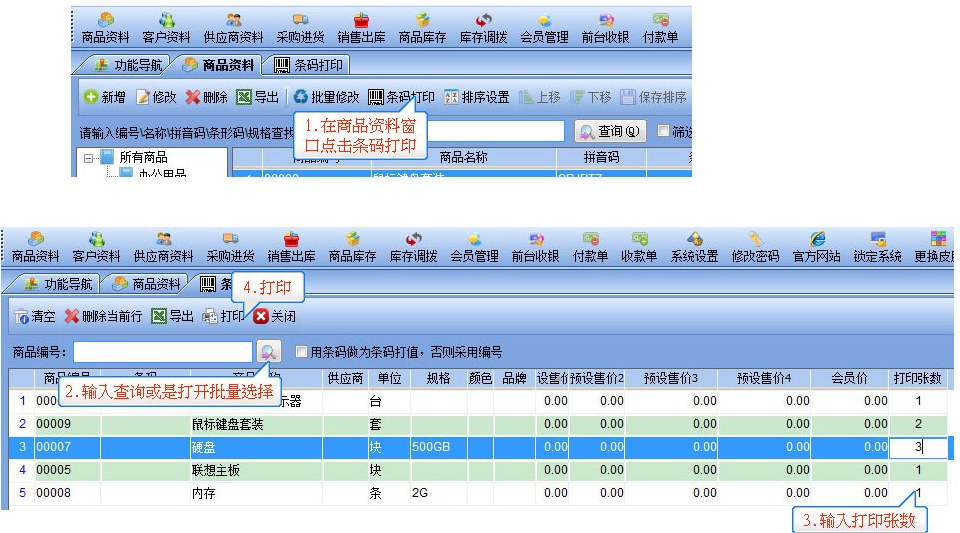Click the 删除 delete button
960x533 pixels.
[206, 97]
